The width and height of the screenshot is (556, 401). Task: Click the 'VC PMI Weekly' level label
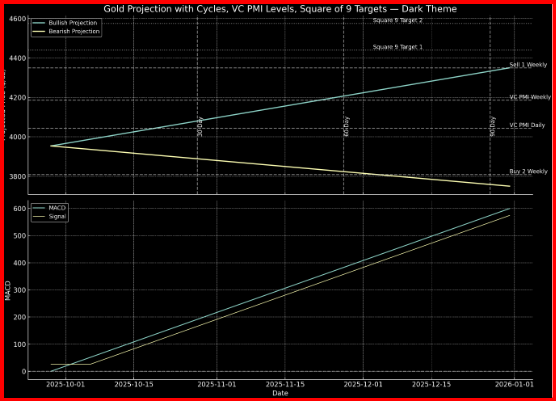(x=530, y=97)
